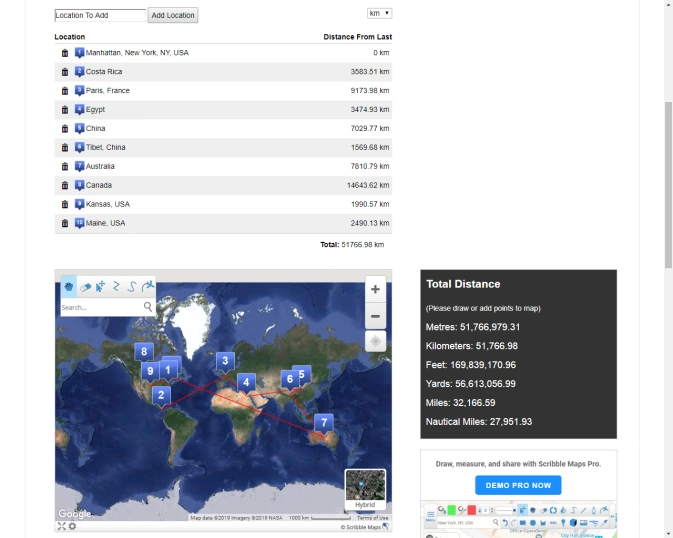Click the Location column header
Viewport: 673px width, 538px height.
[x=70, y=37]
